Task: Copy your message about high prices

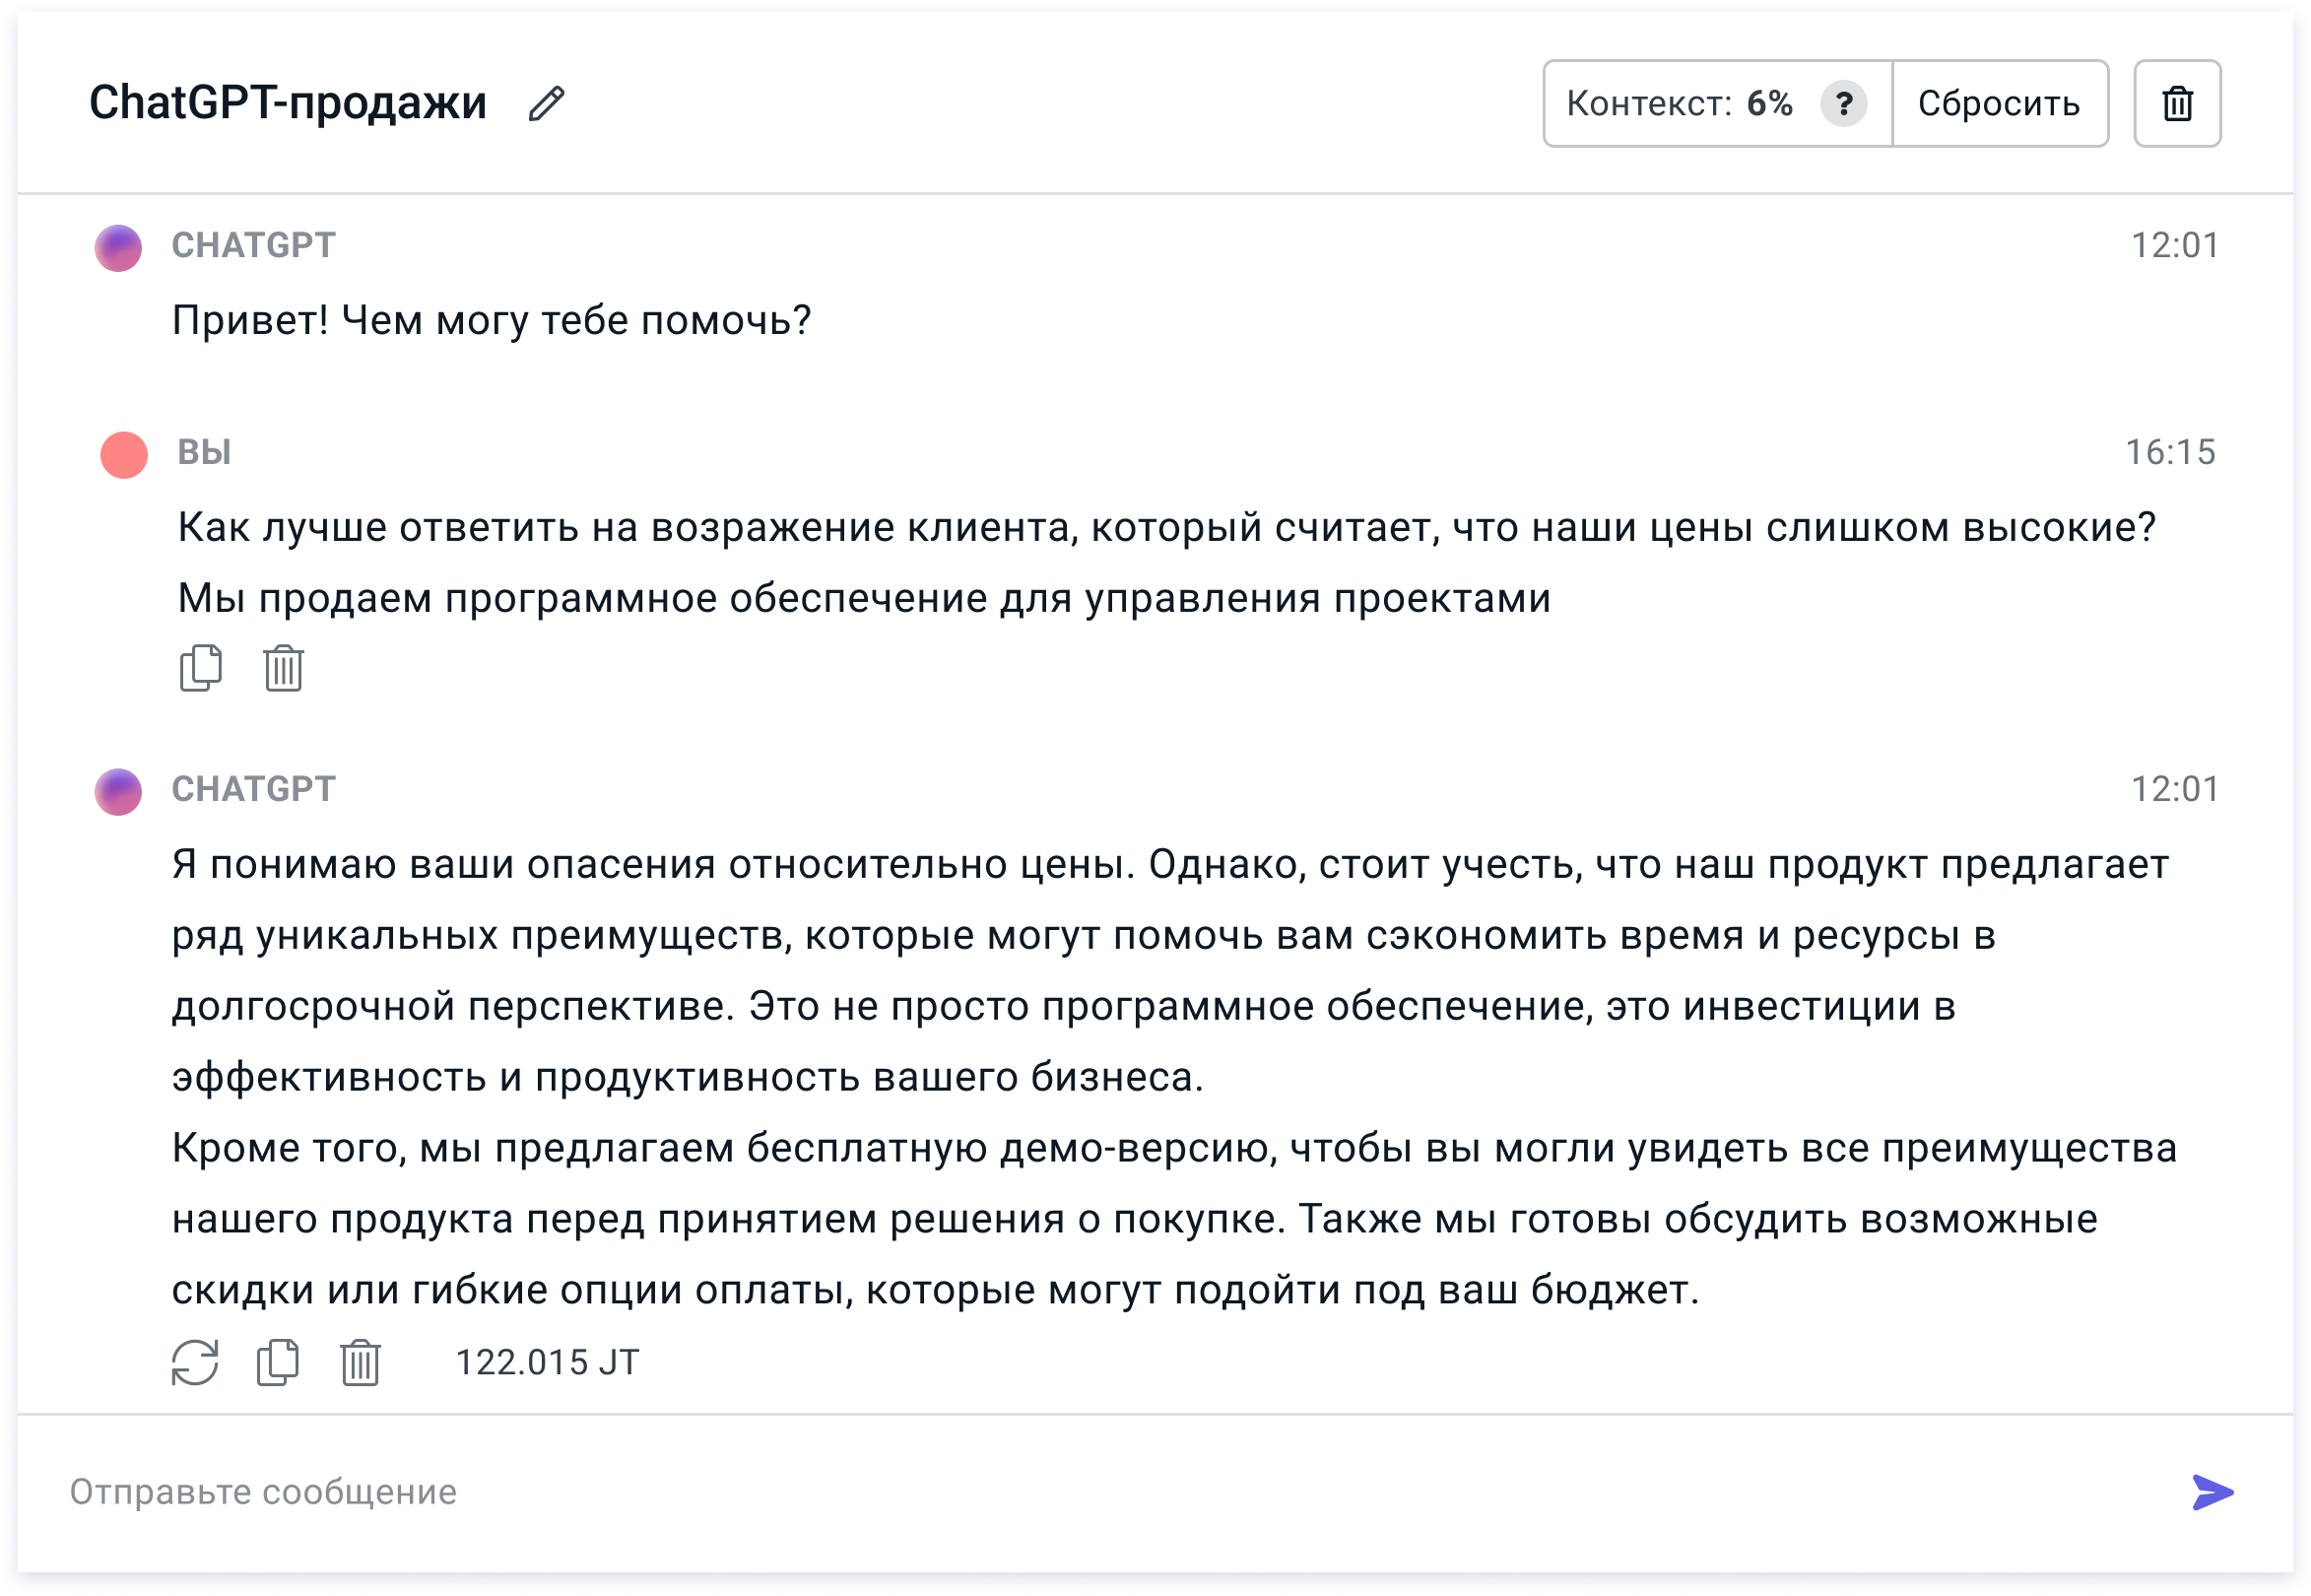Action: tap(201, 668)
